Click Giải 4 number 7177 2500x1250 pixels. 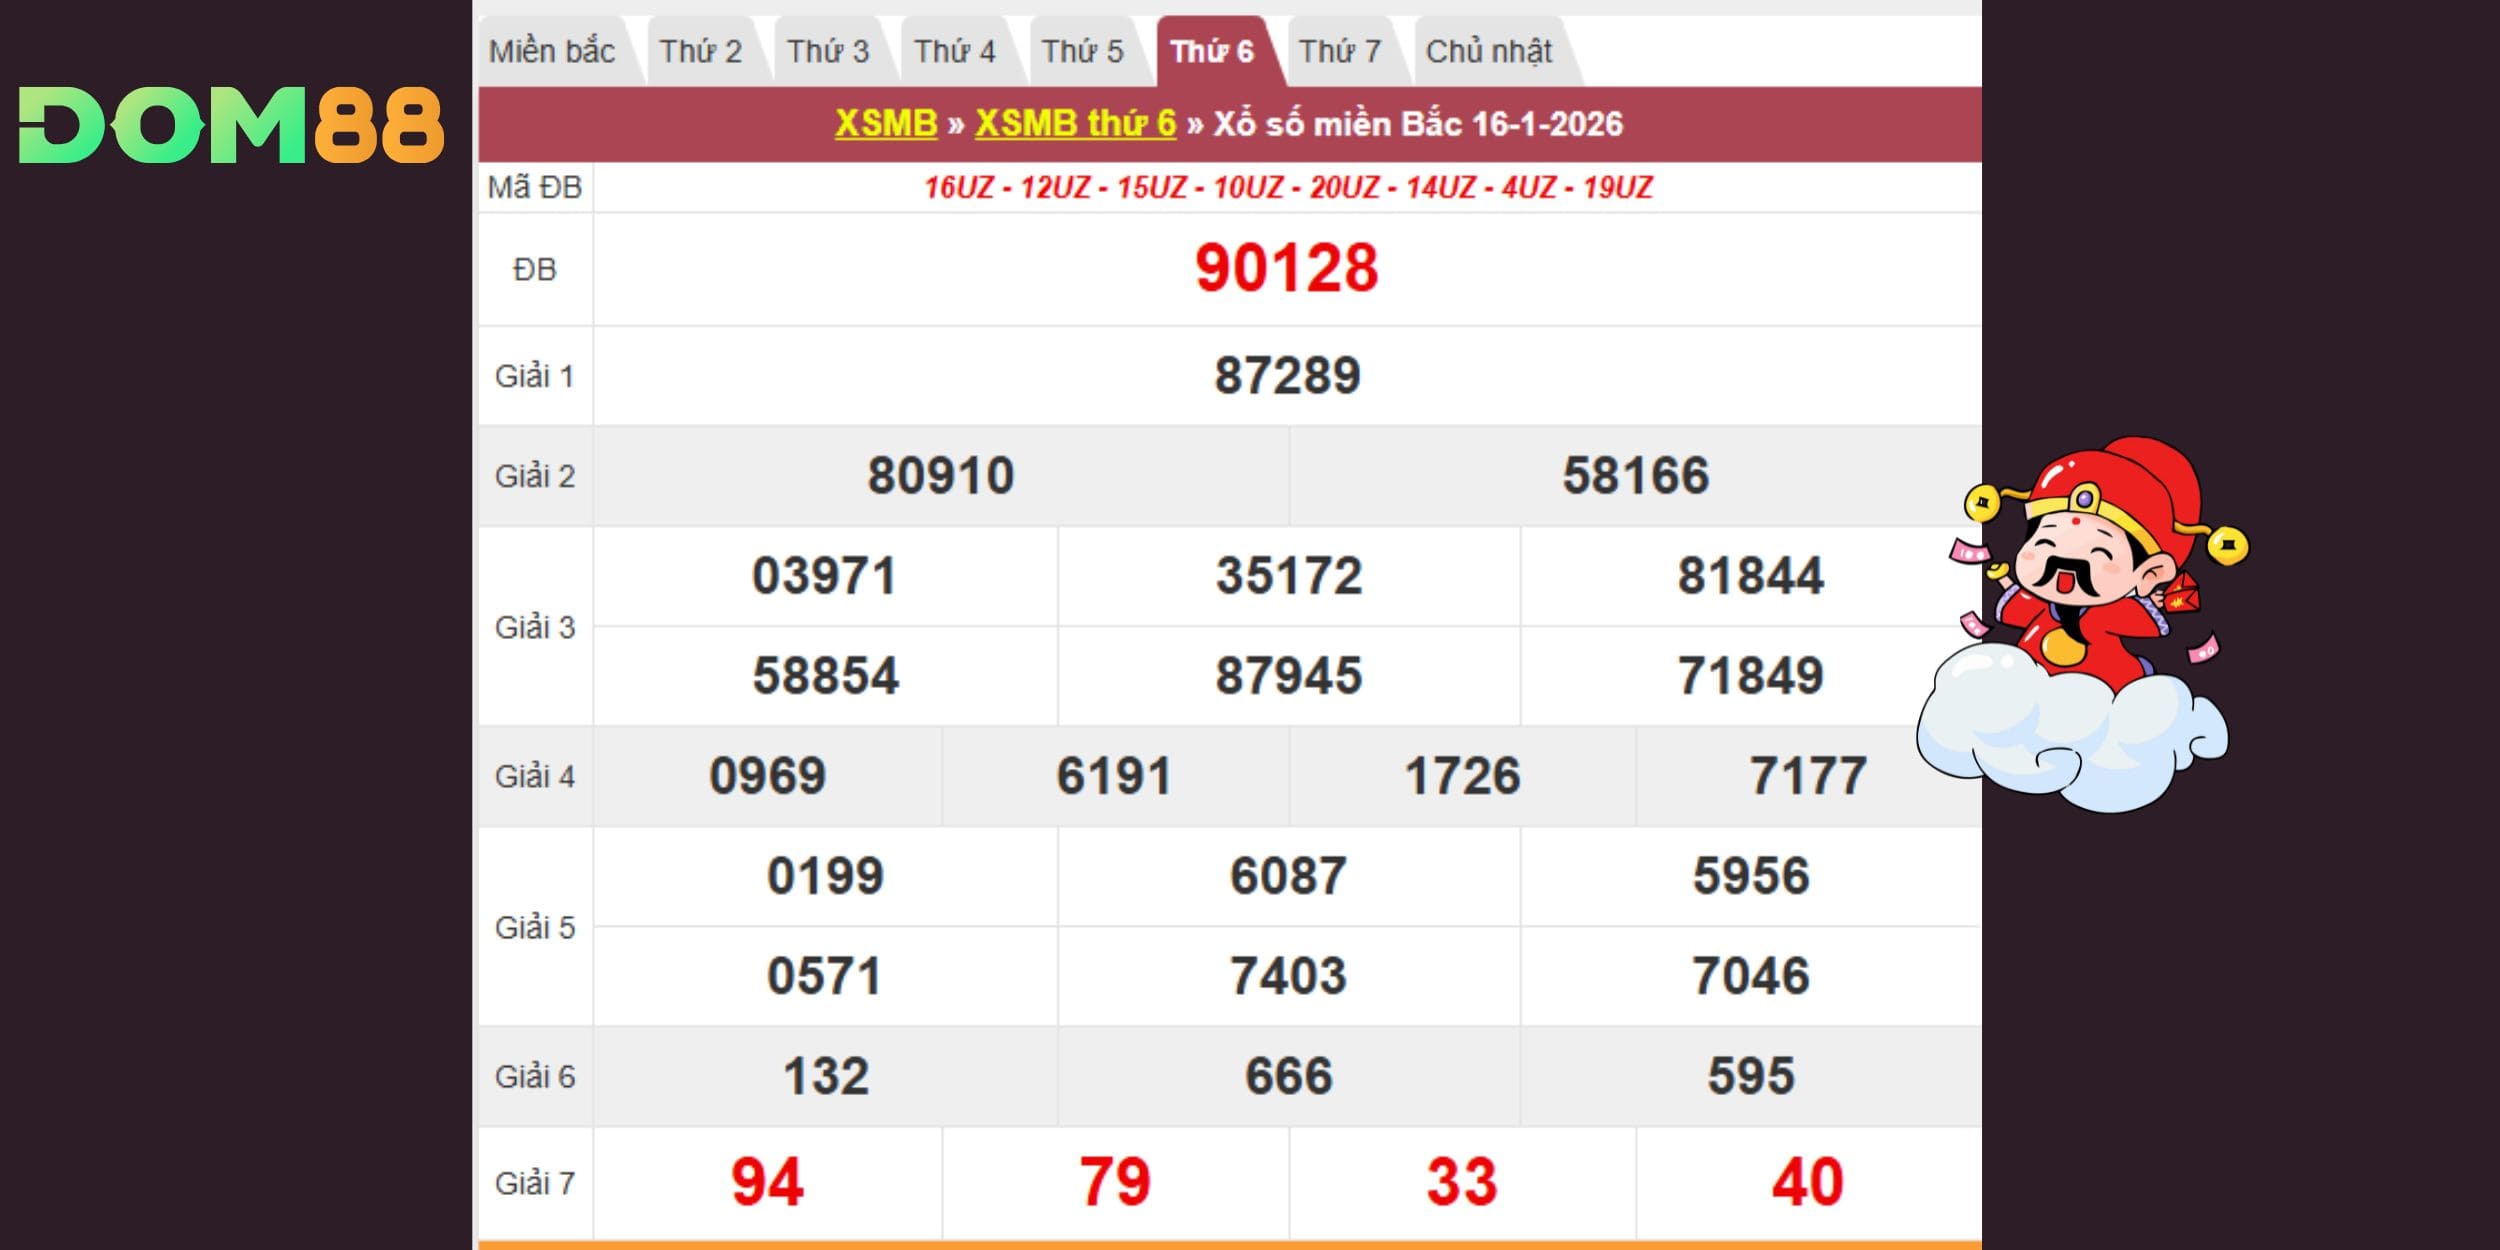[1807, 776]
